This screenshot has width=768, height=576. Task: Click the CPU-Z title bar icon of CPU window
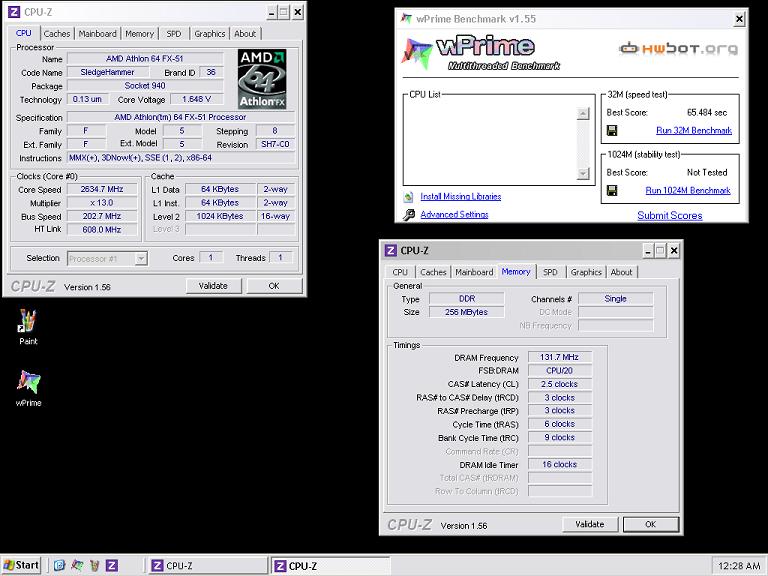[14, 12]
